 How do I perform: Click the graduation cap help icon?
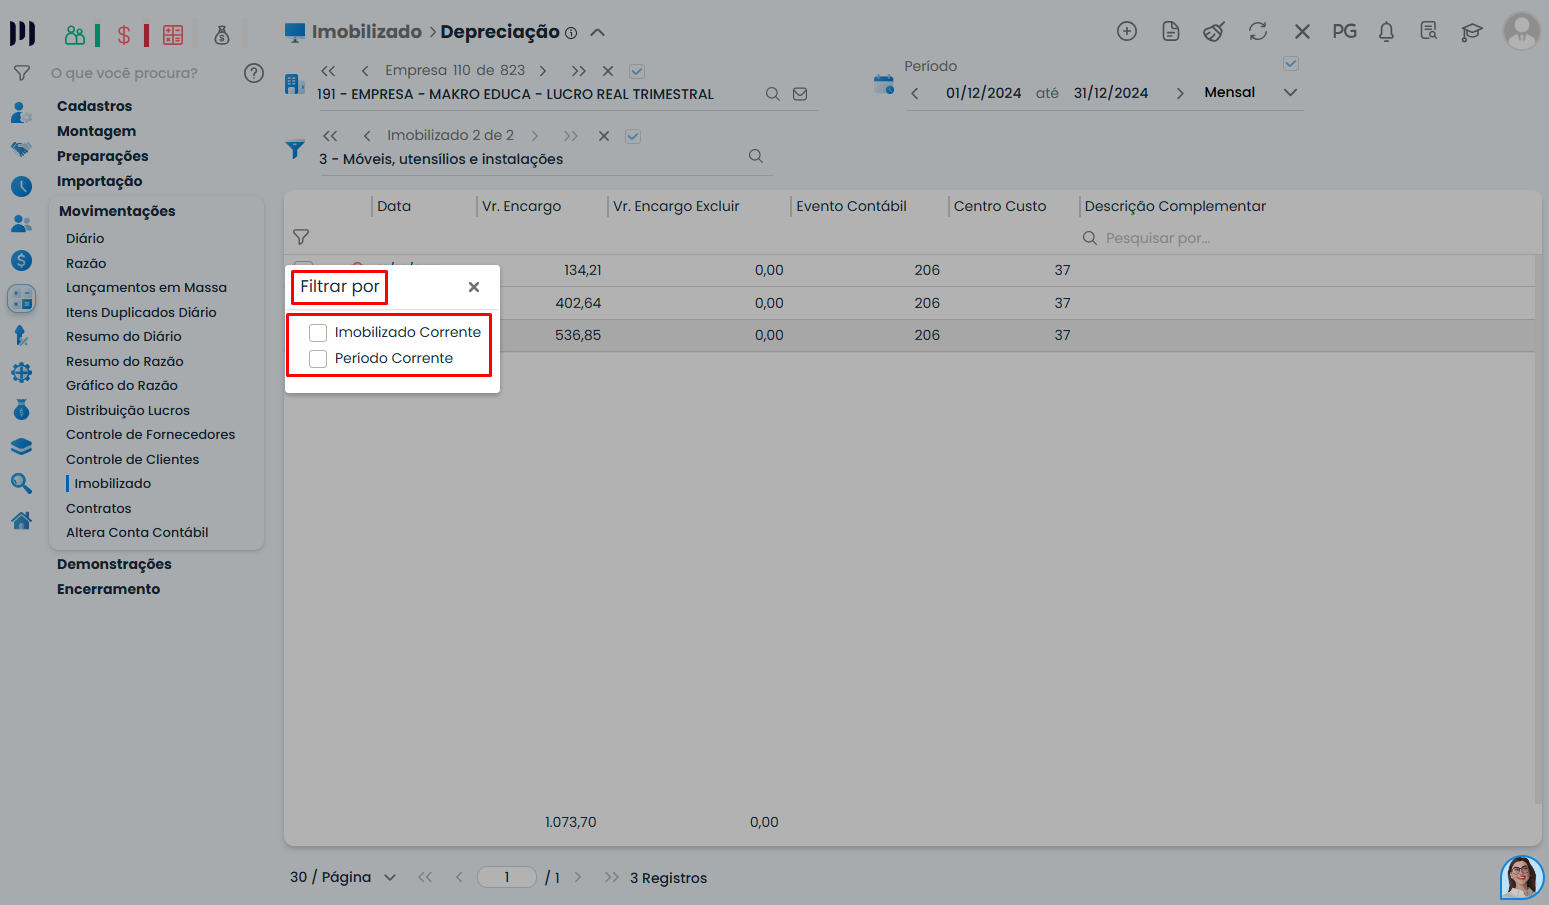[x=1471, y=32]
